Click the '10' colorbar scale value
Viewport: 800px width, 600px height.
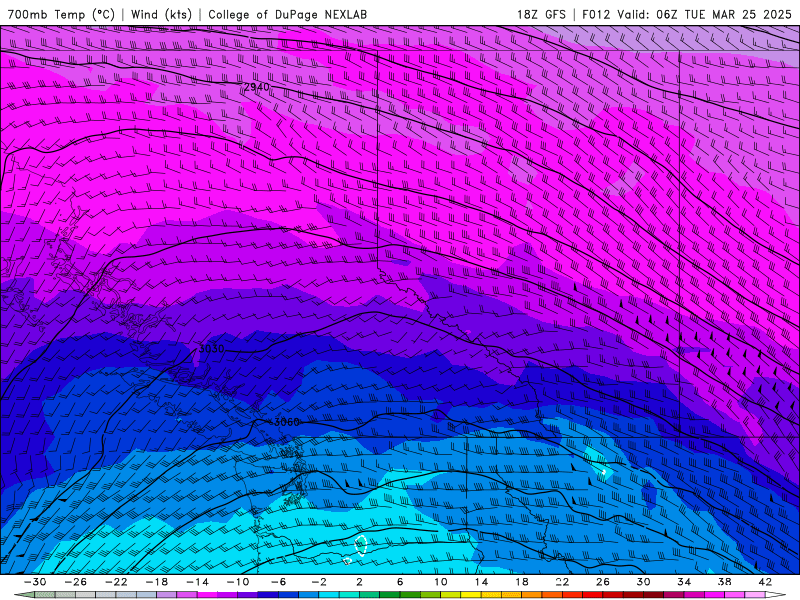click(441, 582)
